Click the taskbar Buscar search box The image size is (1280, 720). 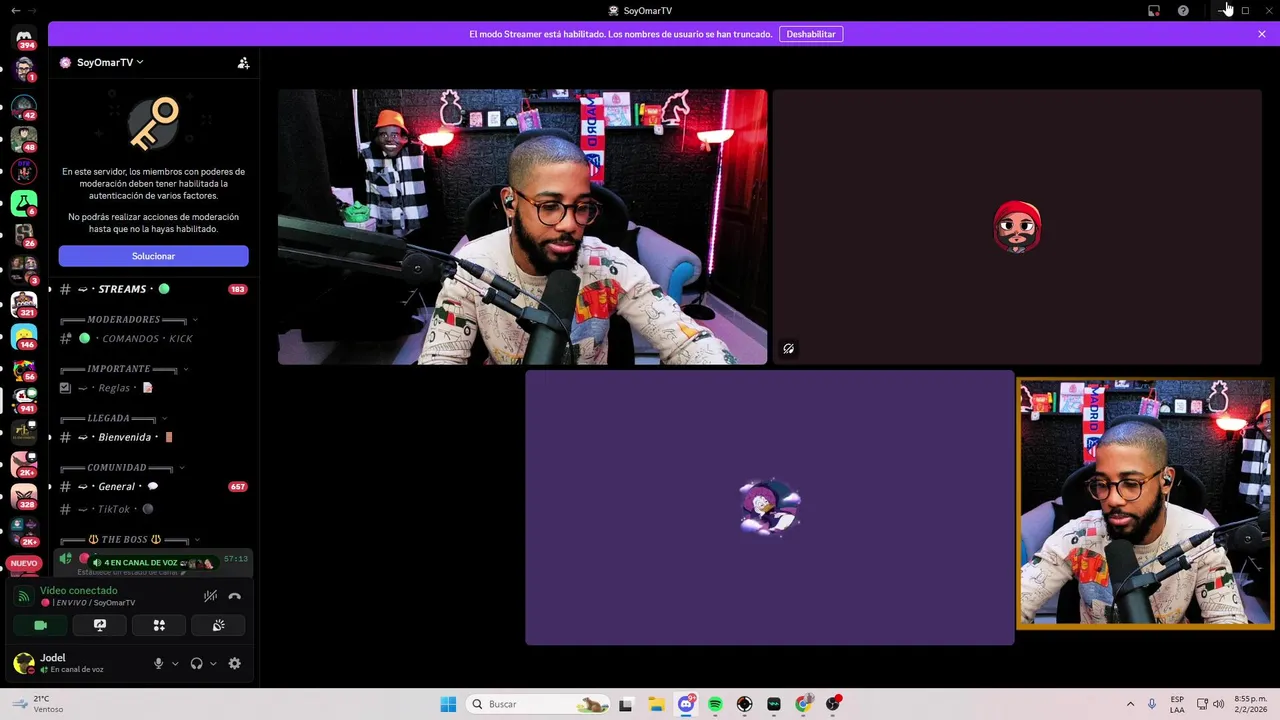coord(539,704)
